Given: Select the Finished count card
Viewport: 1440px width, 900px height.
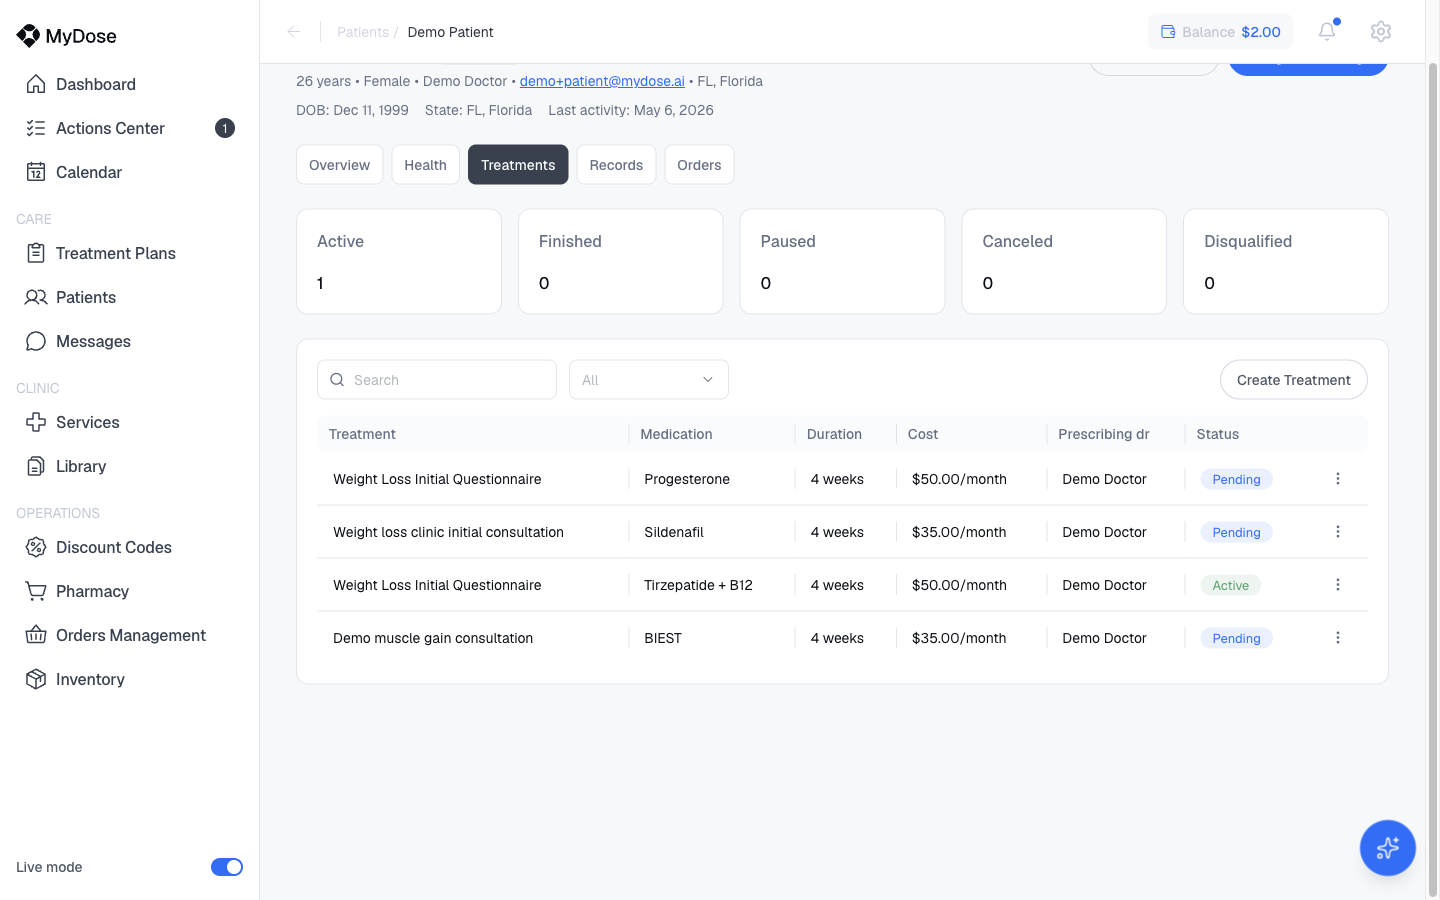Looking at the screenshot, I should click(x=620, y=261).
